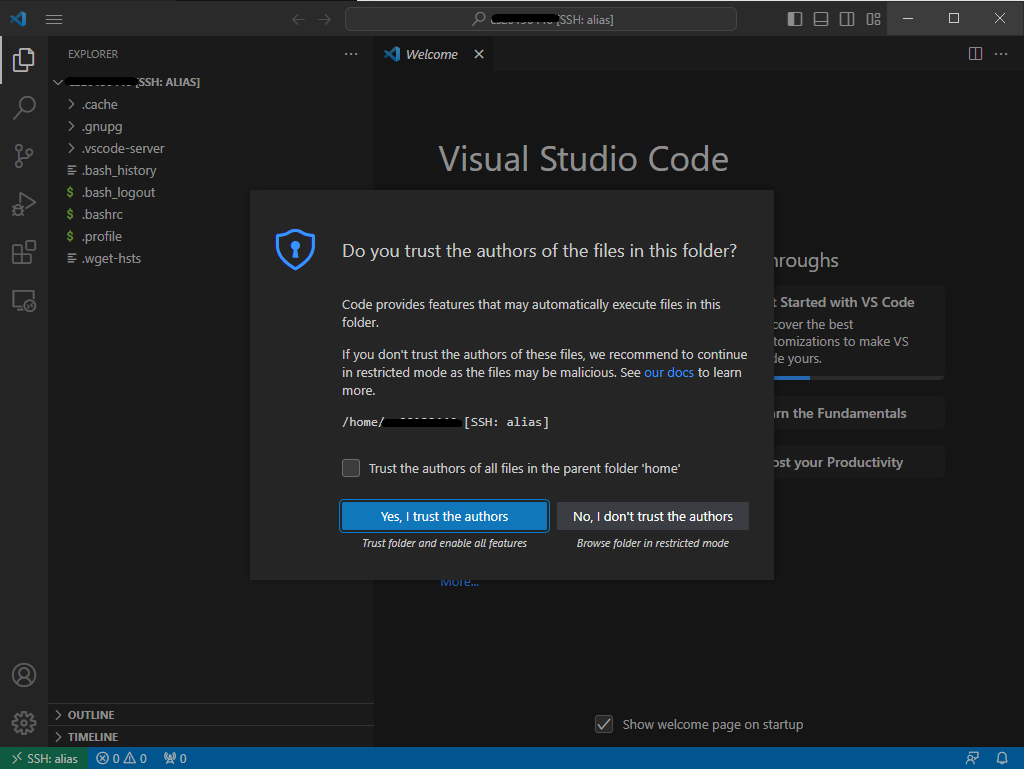The width and height of the screenshot is (1024, 769).
Task: Open the Customize Layout icon
Action: click(873, 19)
